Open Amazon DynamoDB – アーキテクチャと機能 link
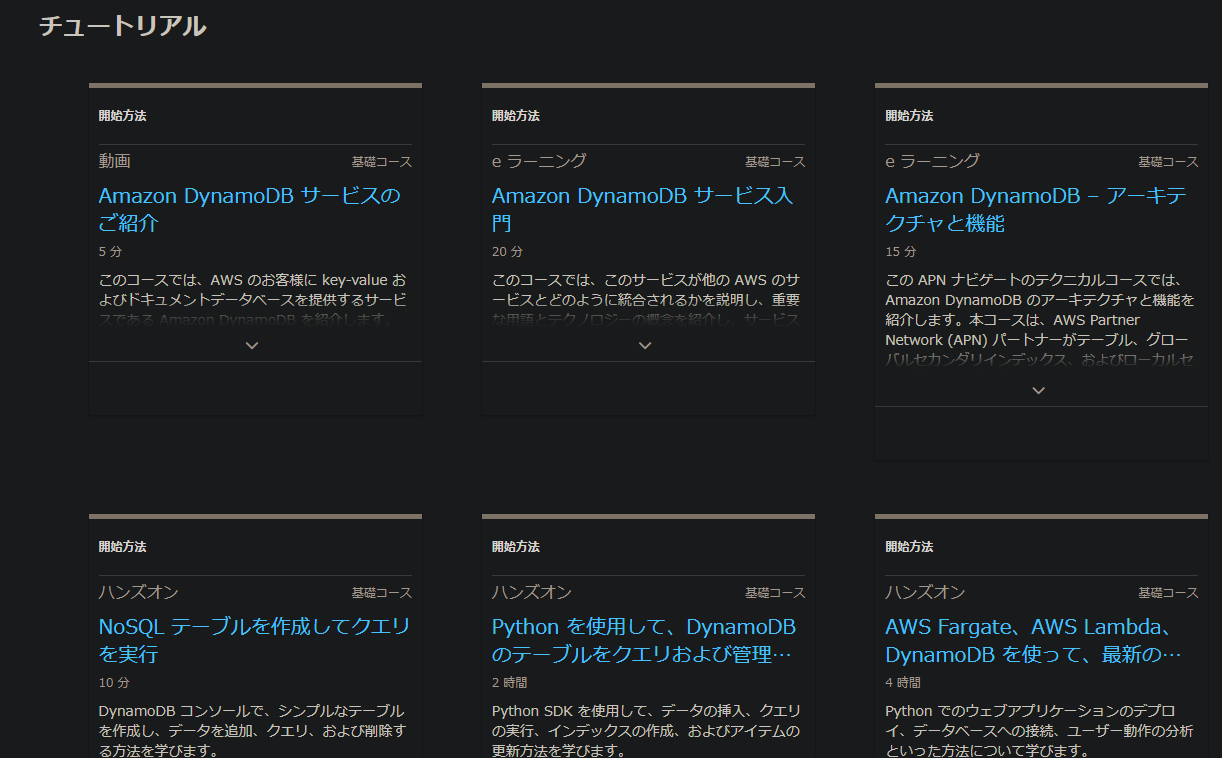1222x758 pixels. [1036, 209]
